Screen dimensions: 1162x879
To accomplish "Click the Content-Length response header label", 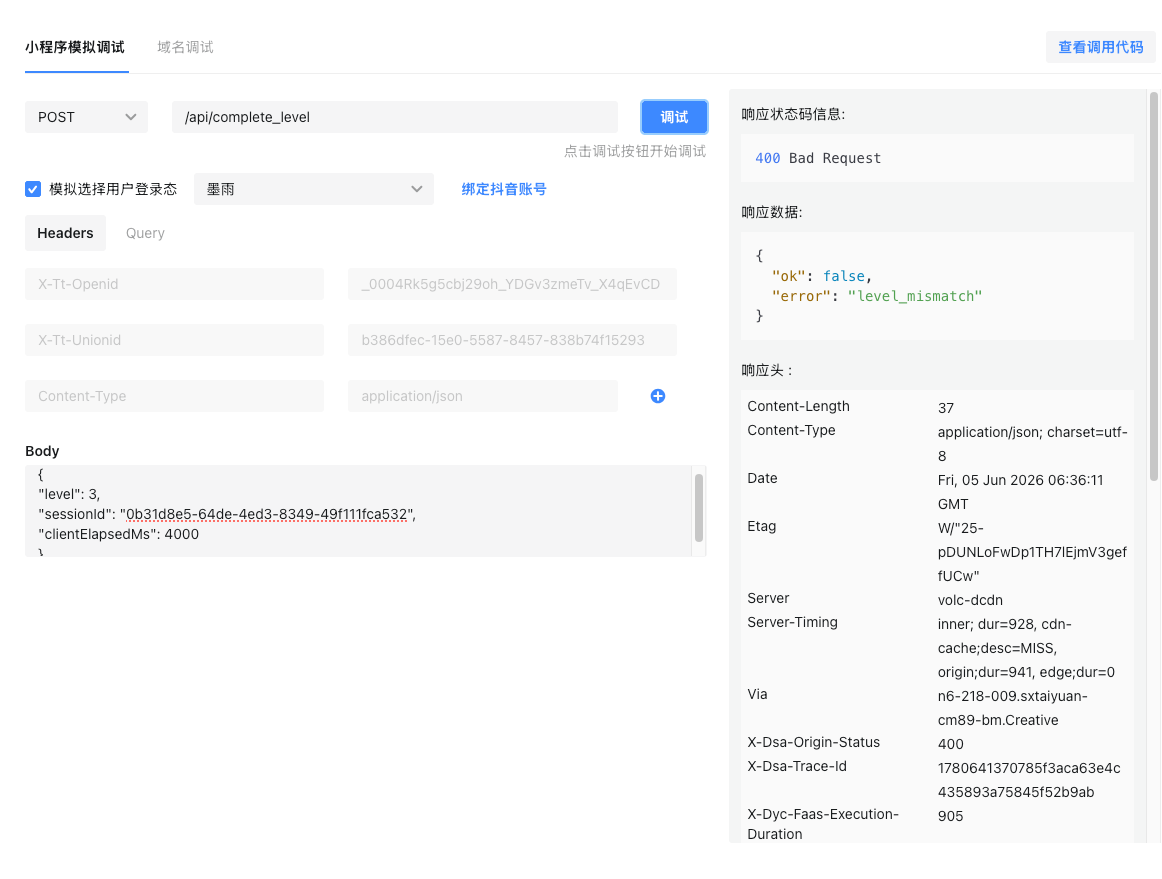I will click(798, 406).
